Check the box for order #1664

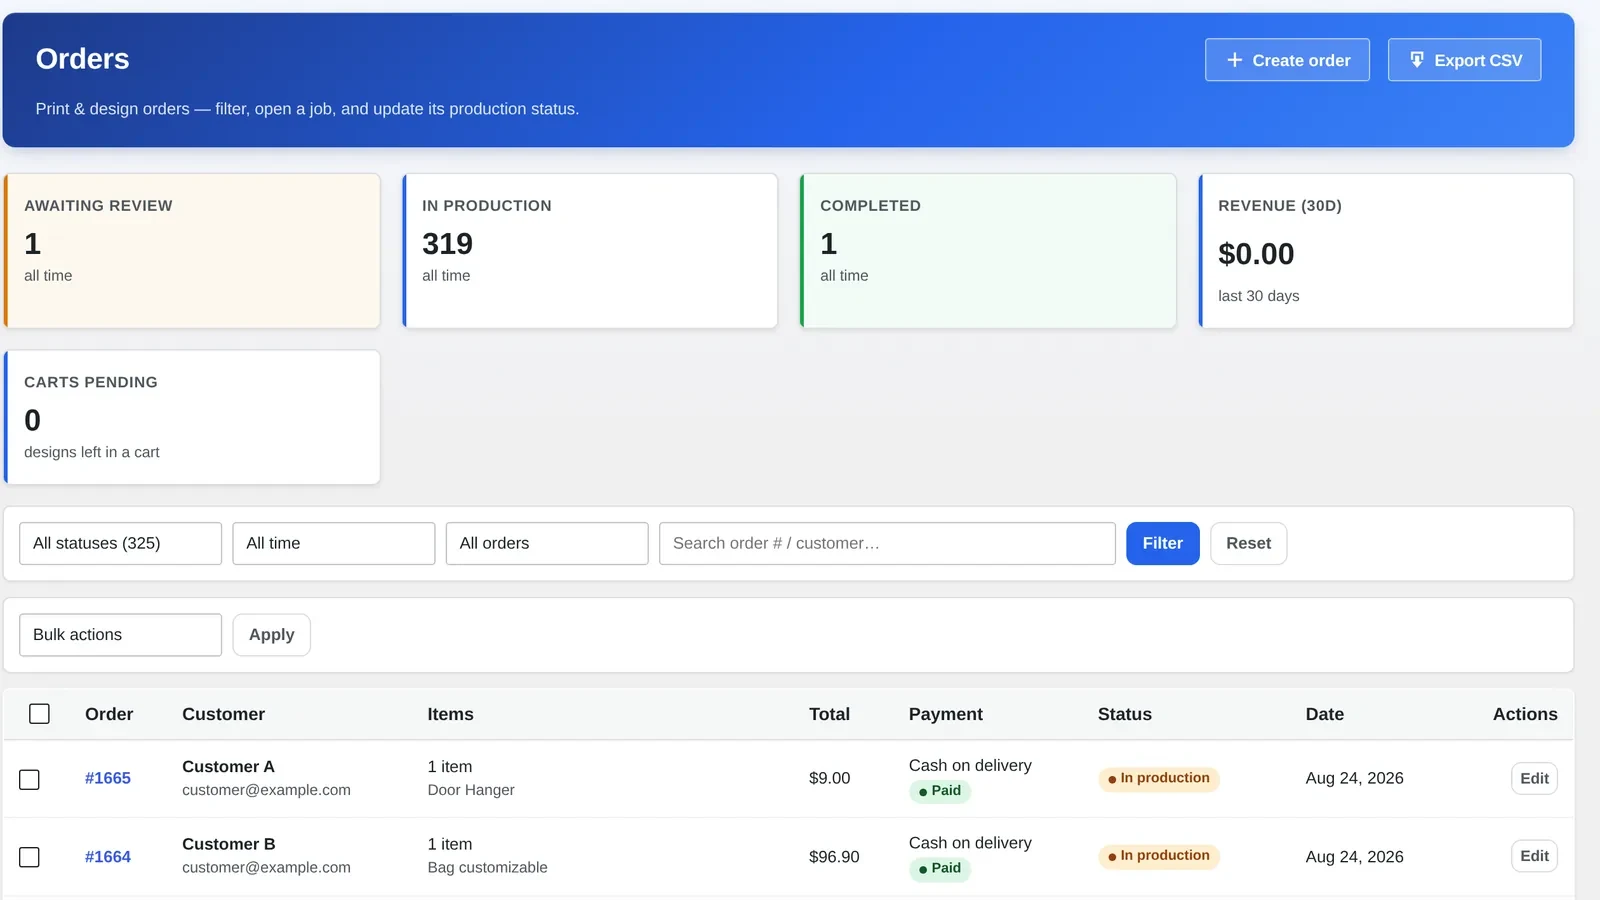point(30,857)
